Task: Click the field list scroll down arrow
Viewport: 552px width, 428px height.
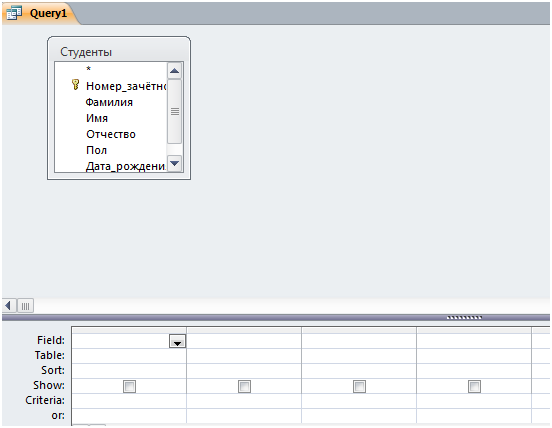Action: tap(174, 163)
